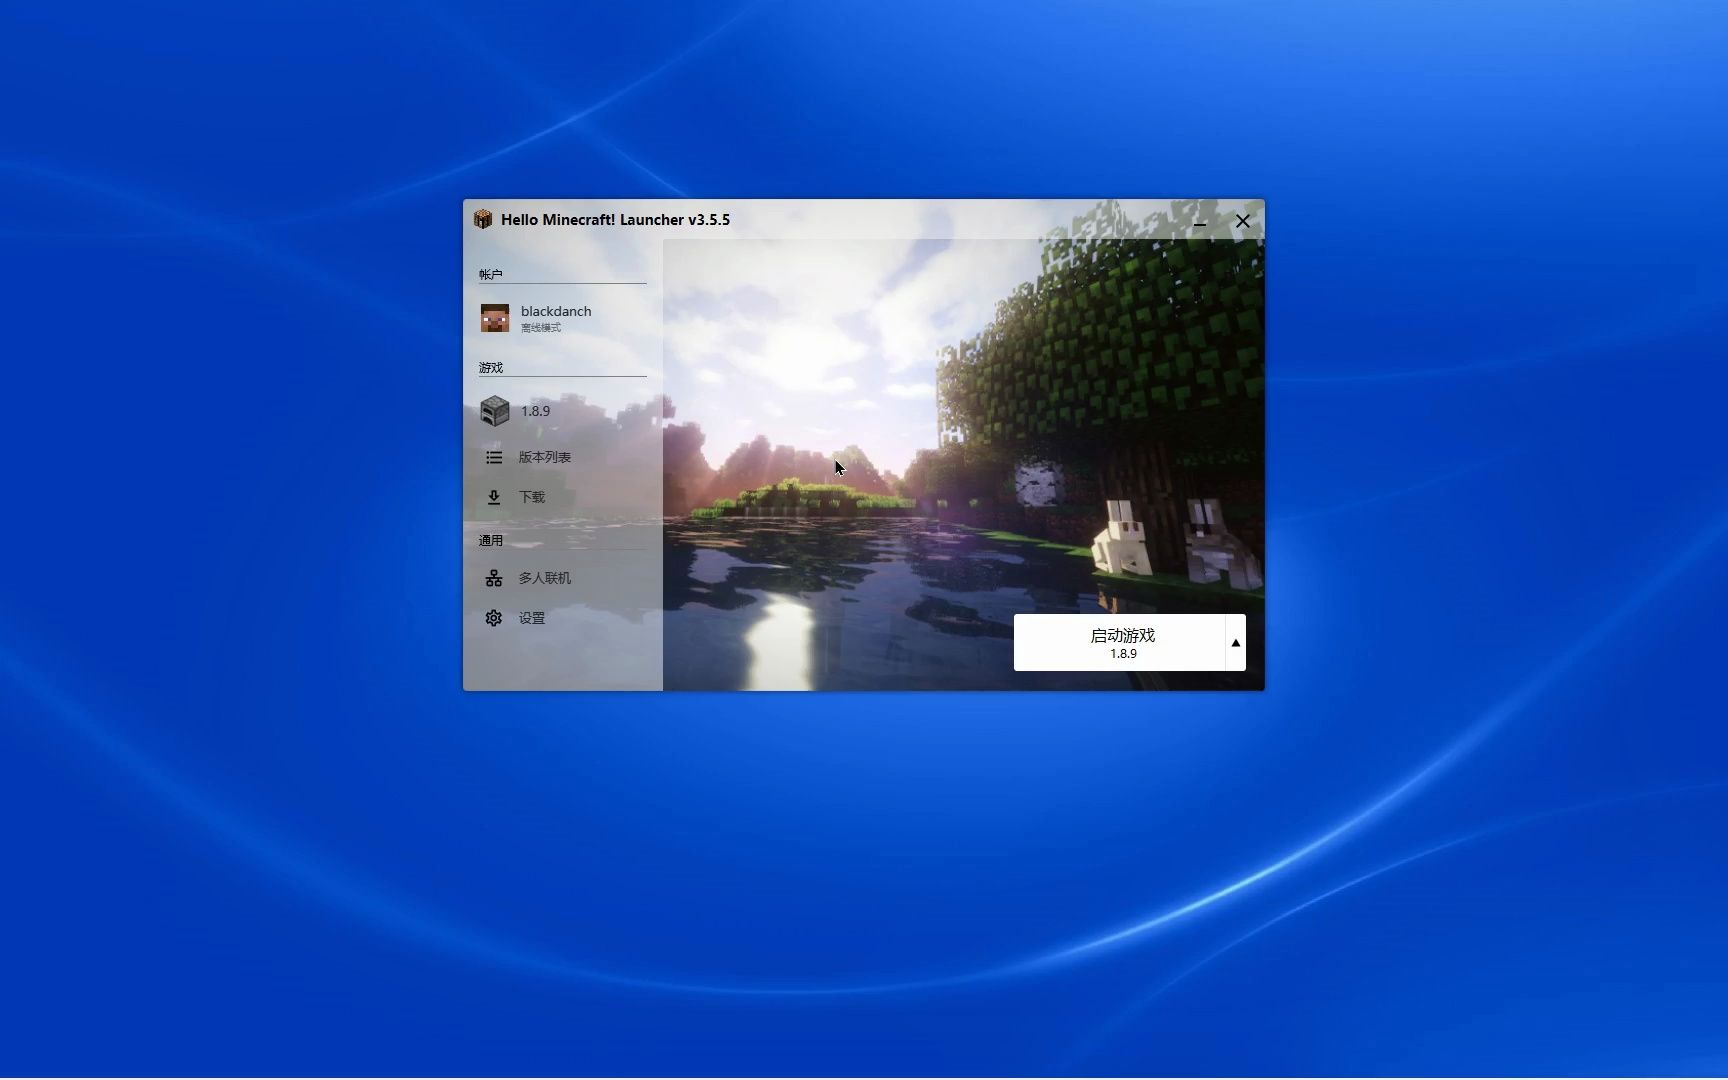Click the list icon beside 版本列表
This screenshot has height=1080, width=1728.
(x=494, y=457)
